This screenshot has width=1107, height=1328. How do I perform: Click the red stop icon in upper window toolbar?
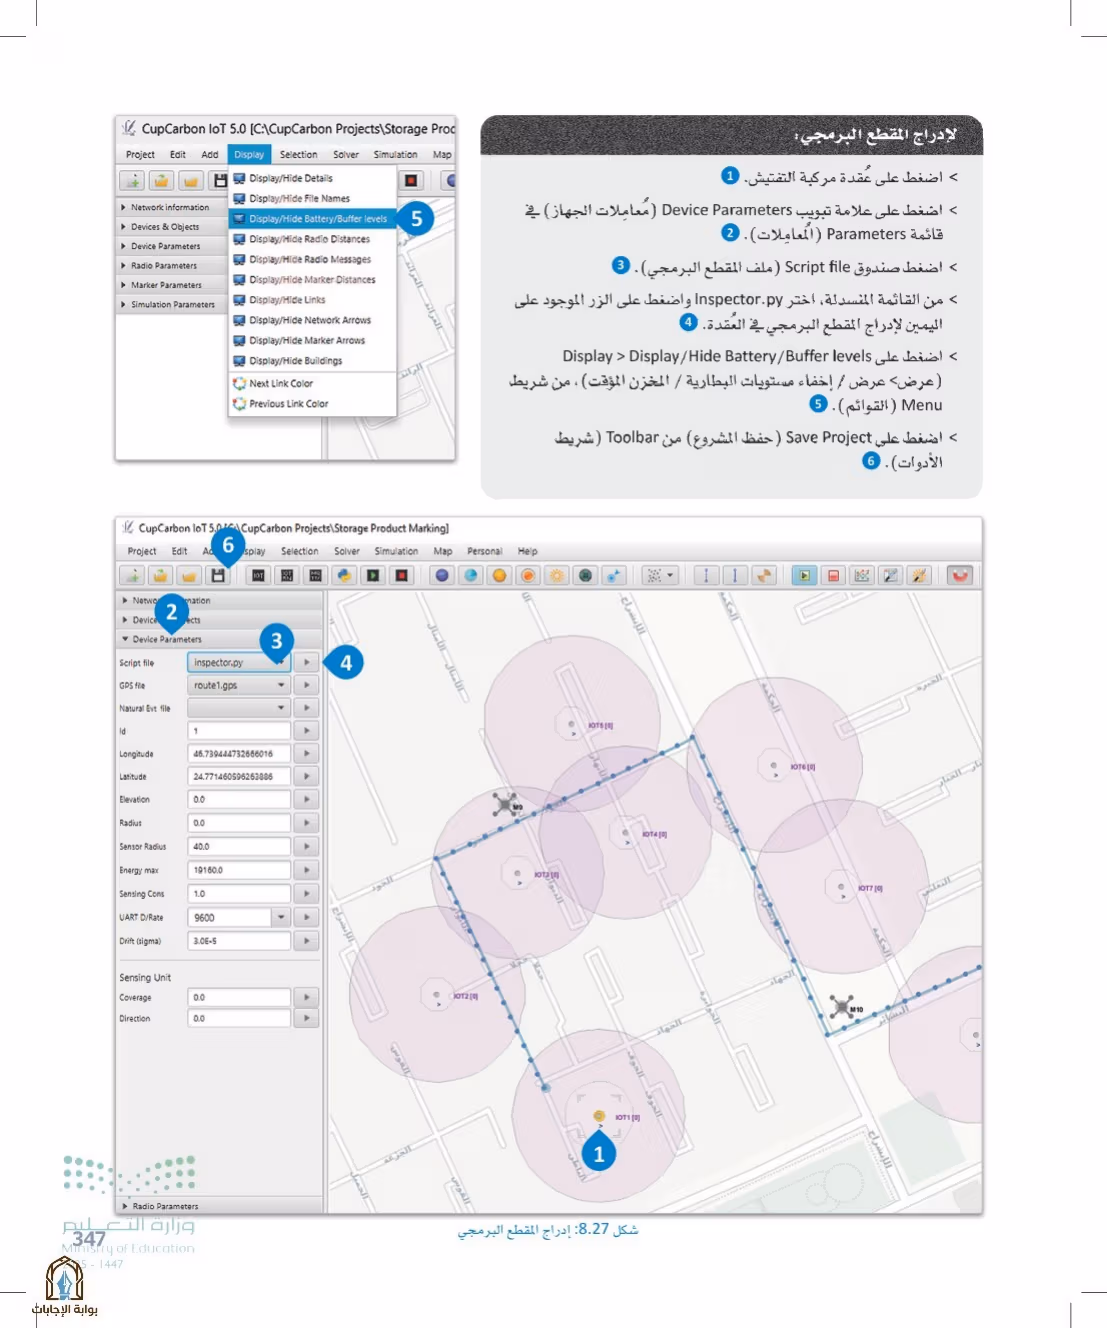[x=411, y=180]
